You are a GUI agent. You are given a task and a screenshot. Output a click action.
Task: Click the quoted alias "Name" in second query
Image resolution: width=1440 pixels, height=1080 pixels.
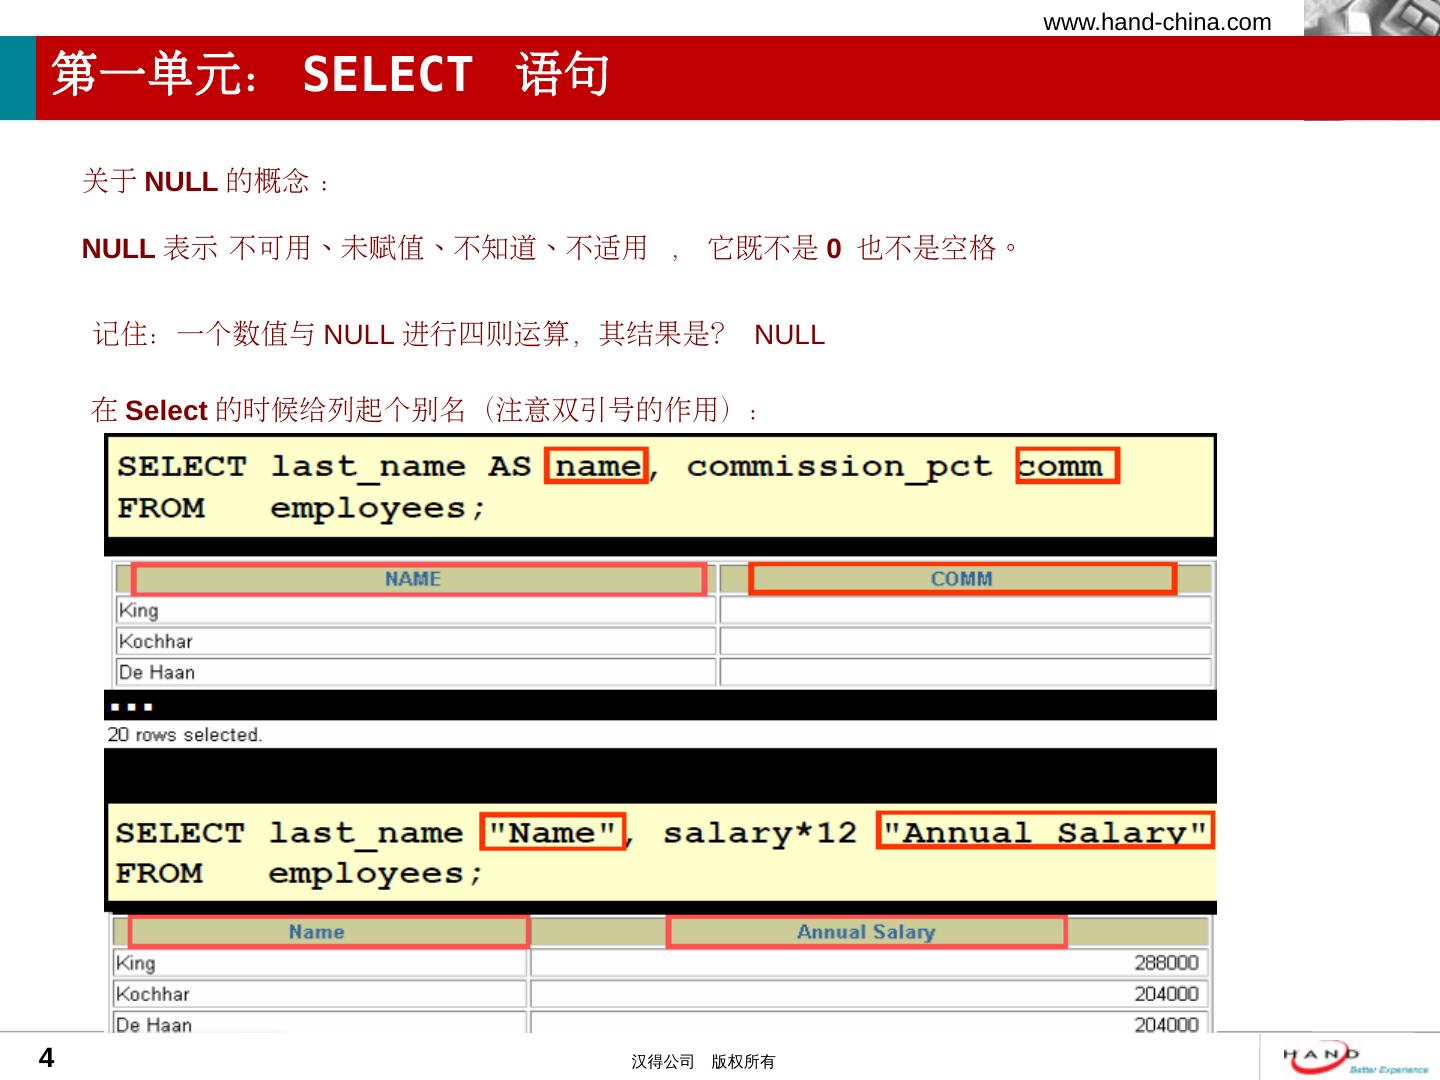pyautogui.click(x=553, y=832)
